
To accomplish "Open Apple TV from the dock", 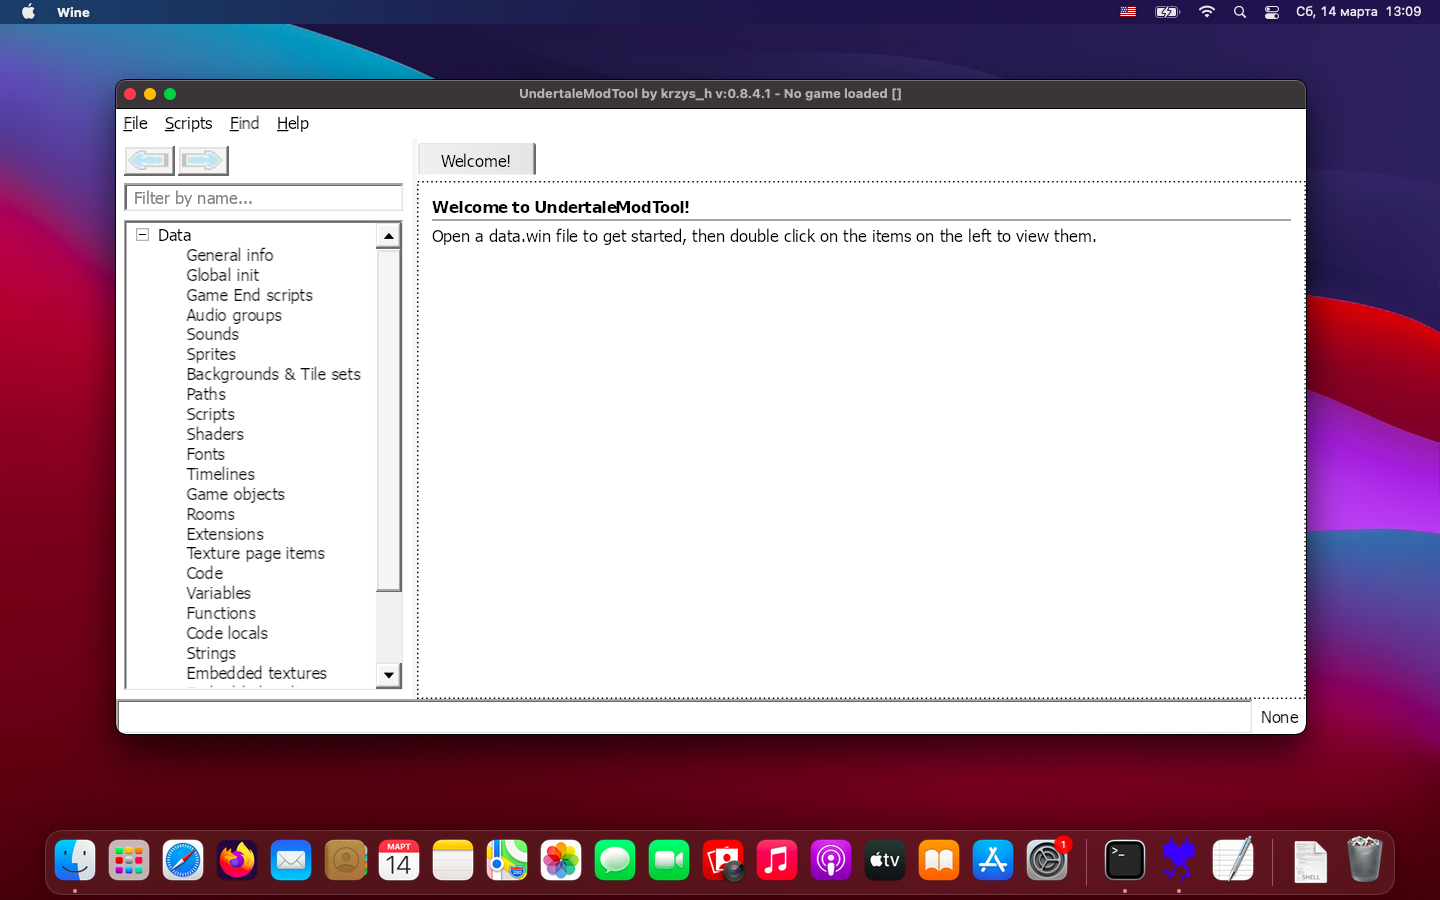I will click(x=885, y=860).
